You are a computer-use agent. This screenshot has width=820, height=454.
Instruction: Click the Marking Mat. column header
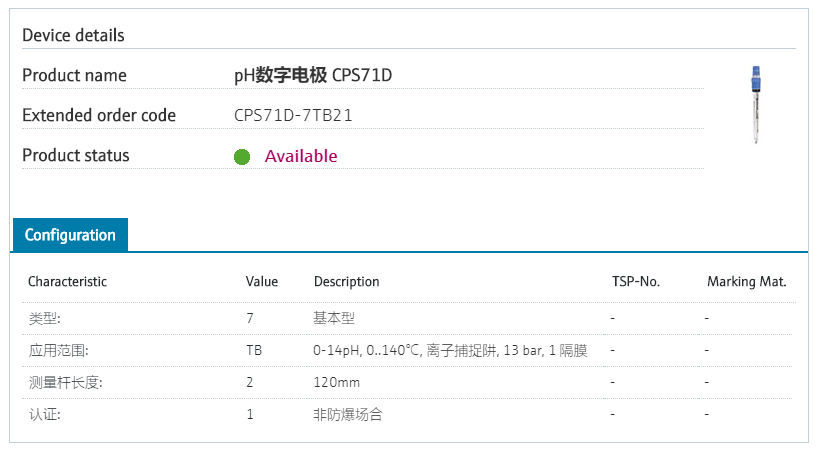[x=746, y=282]
